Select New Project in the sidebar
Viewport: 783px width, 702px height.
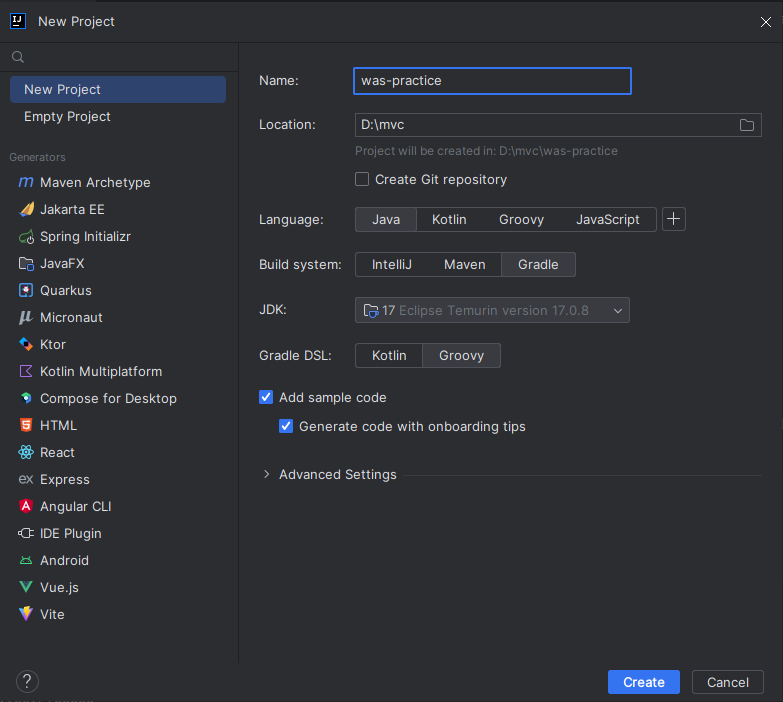pos(118,89)
